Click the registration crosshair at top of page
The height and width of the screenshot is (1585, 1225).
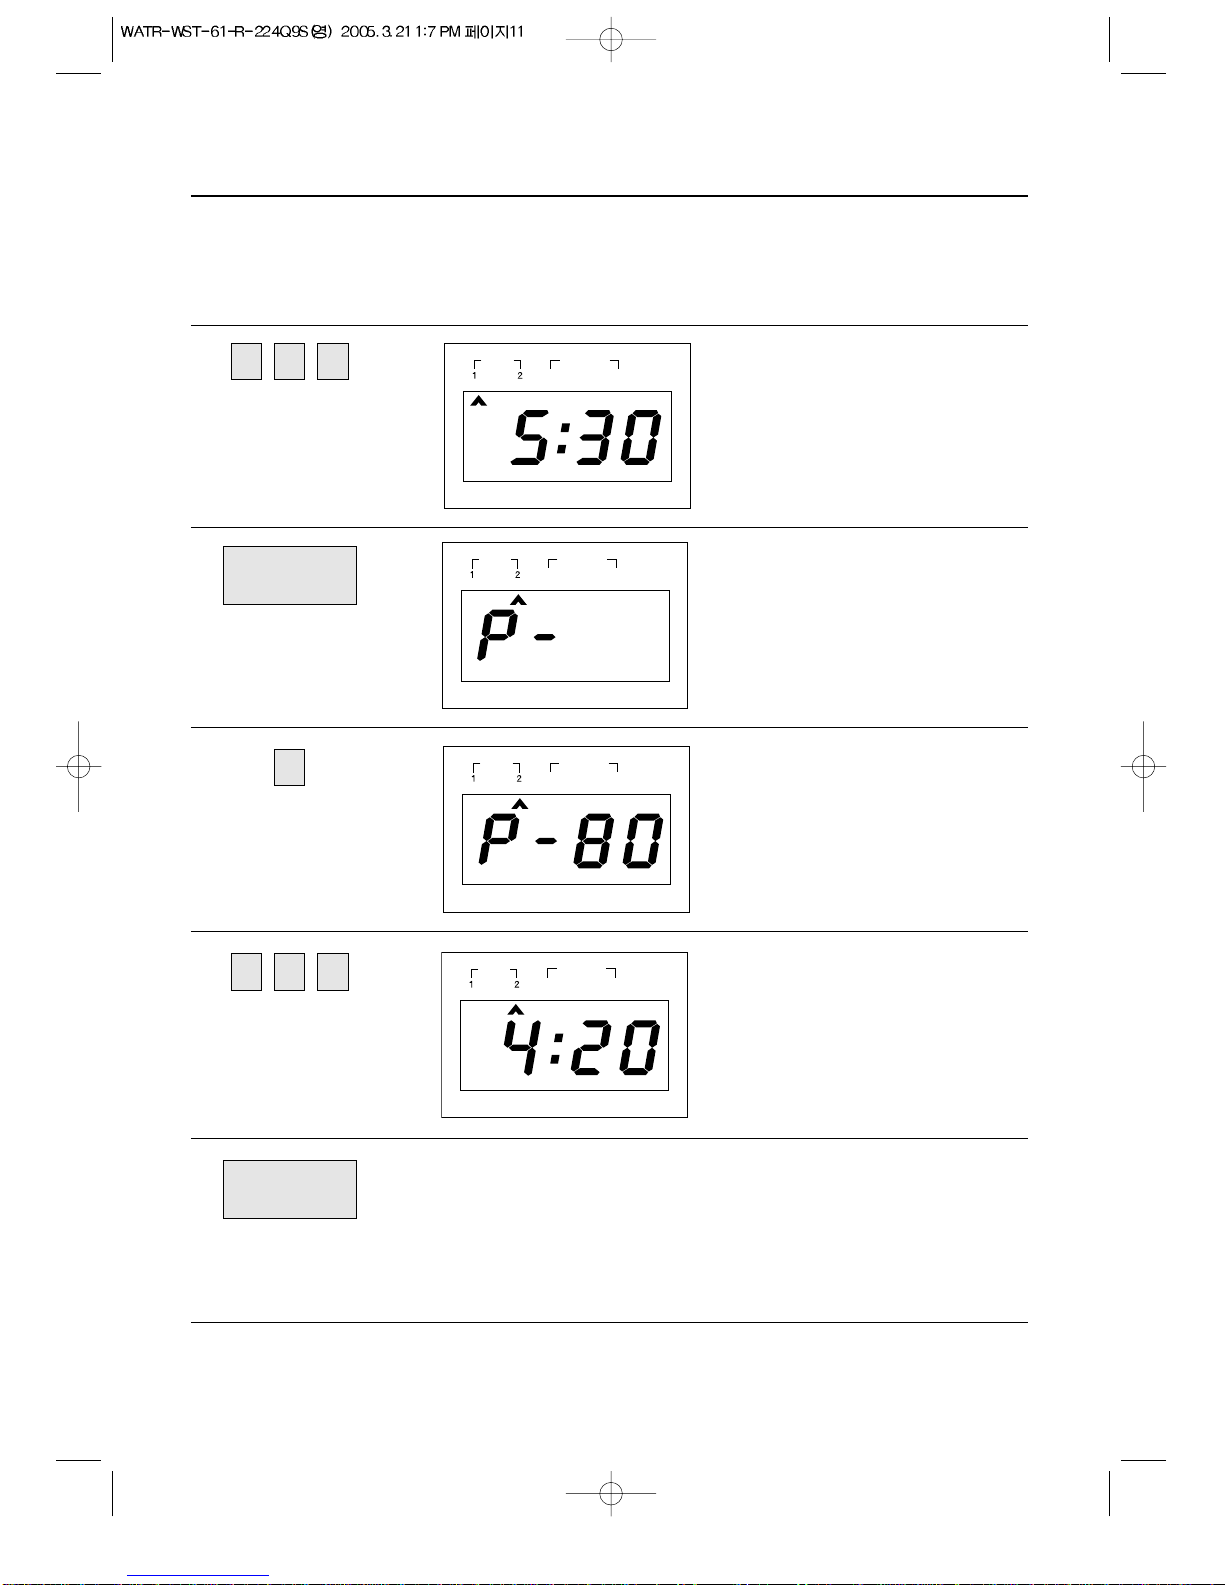click(611, 40)
